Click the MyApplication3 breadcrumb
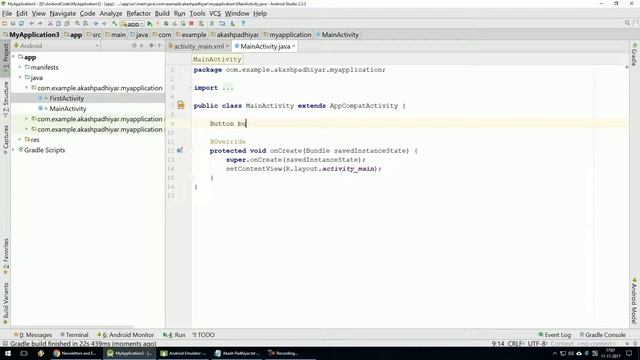This screenshot has height=360, width=640. tap(31, 35)
